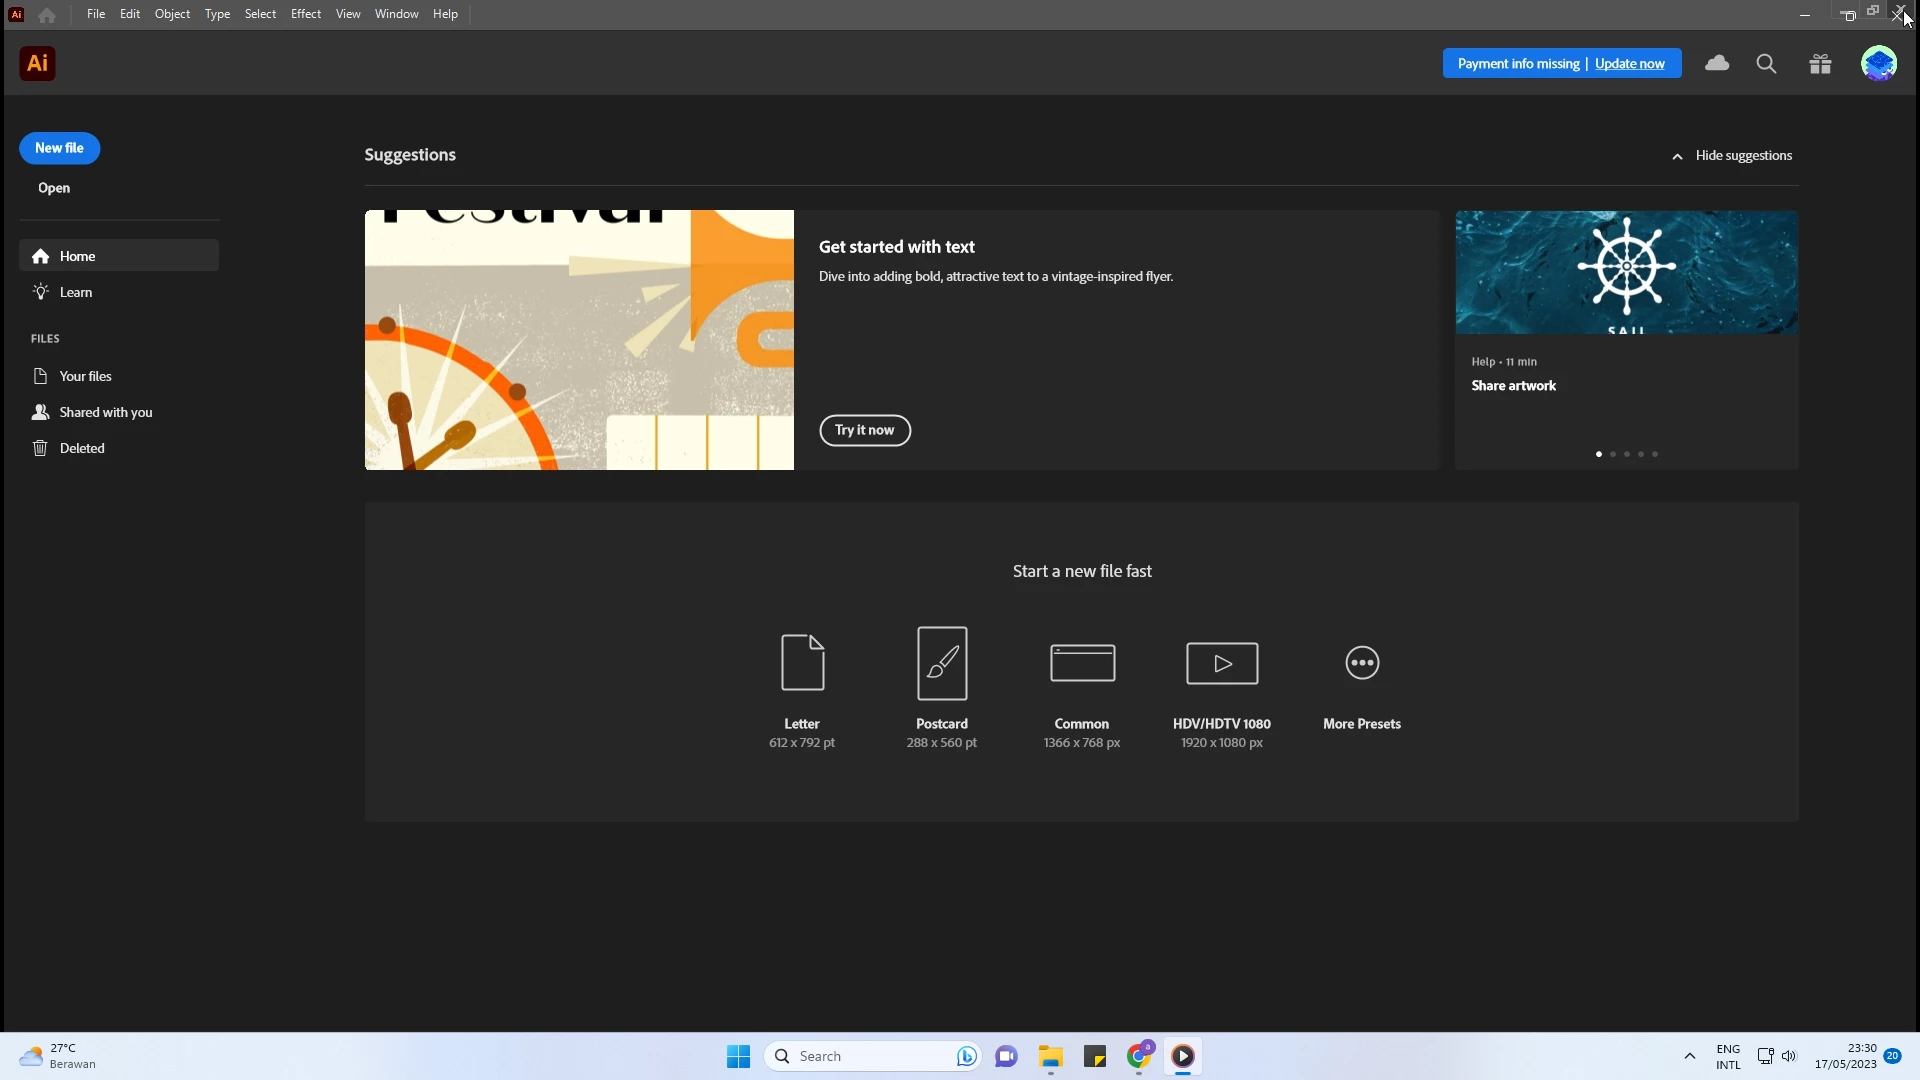The image size is (1920, 1080).
Task: Click the search magnifier icon
Action: point(1766,64)
